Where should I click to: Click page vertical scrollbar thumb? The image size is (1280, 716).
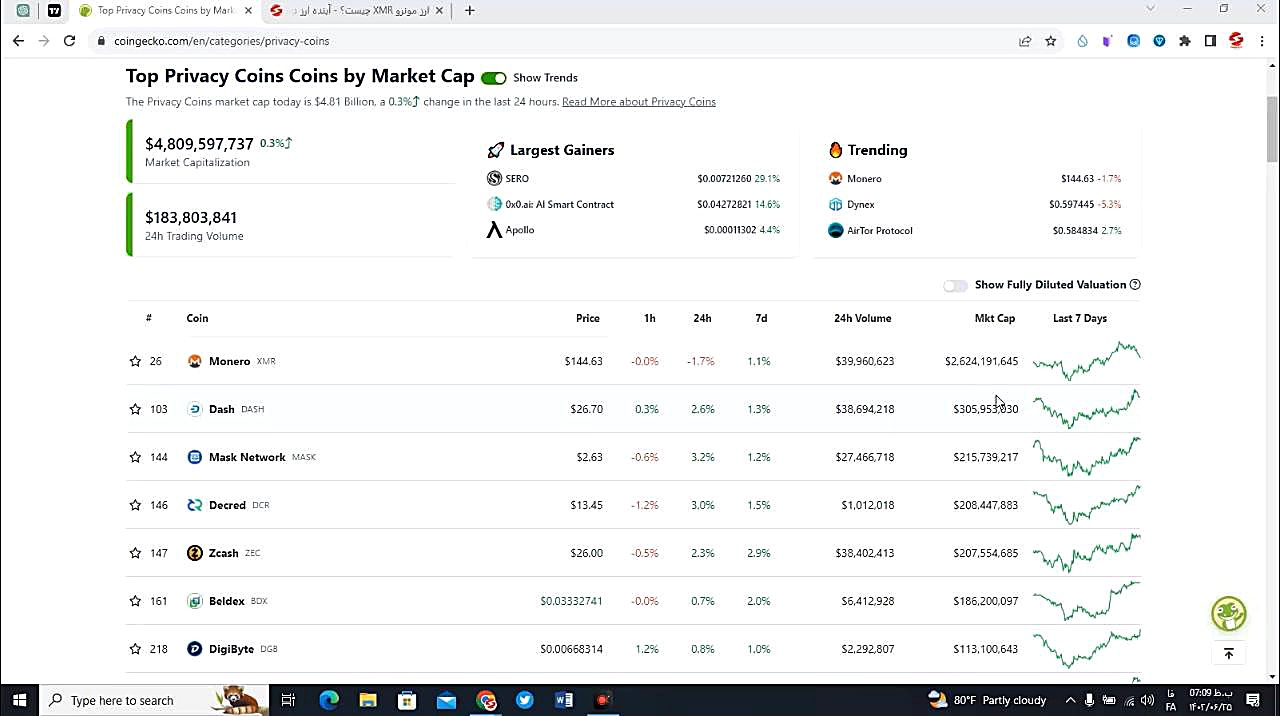point(1272,129)
